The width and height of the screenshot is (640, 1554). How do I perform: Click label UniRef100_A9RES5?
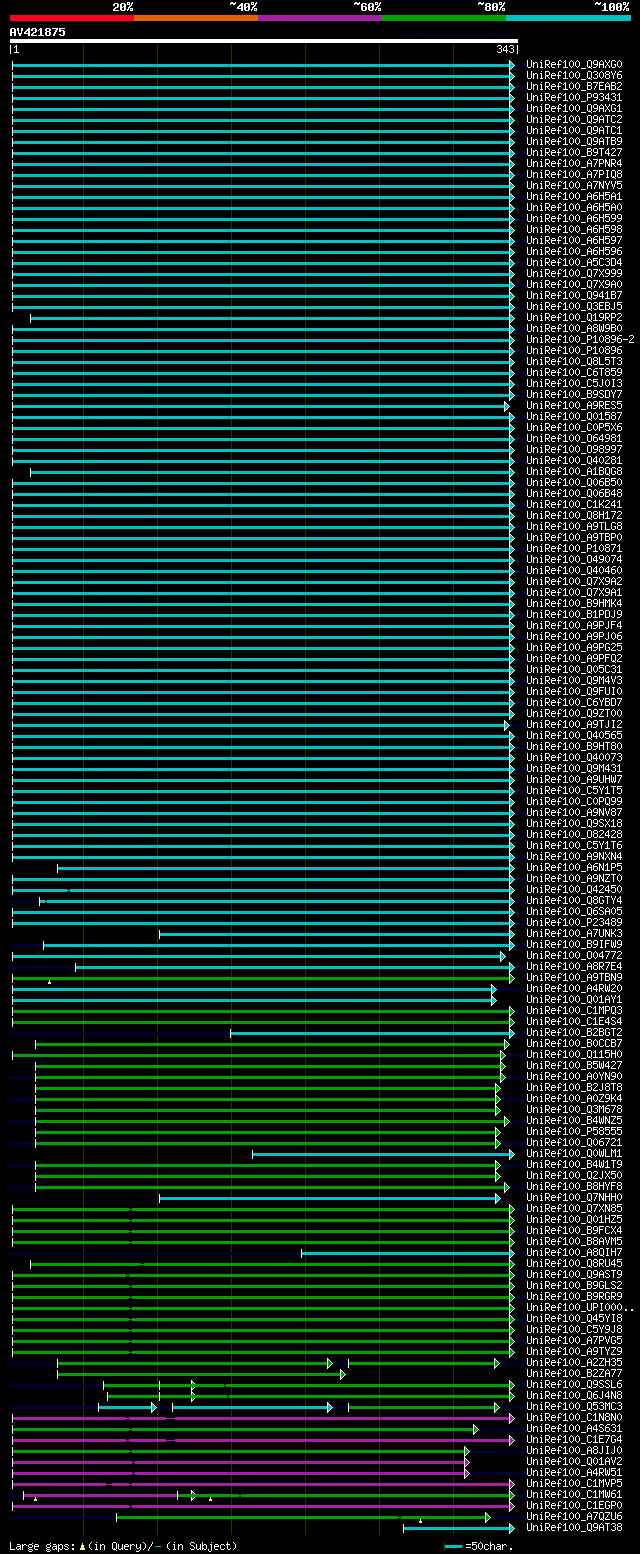pyautogui.click(x=574, y=406)
